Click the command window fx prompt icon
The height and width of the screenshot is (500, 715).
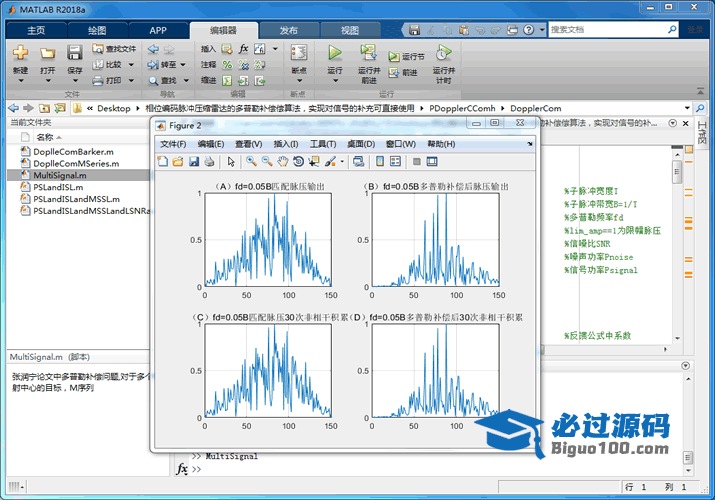(181, 469)
